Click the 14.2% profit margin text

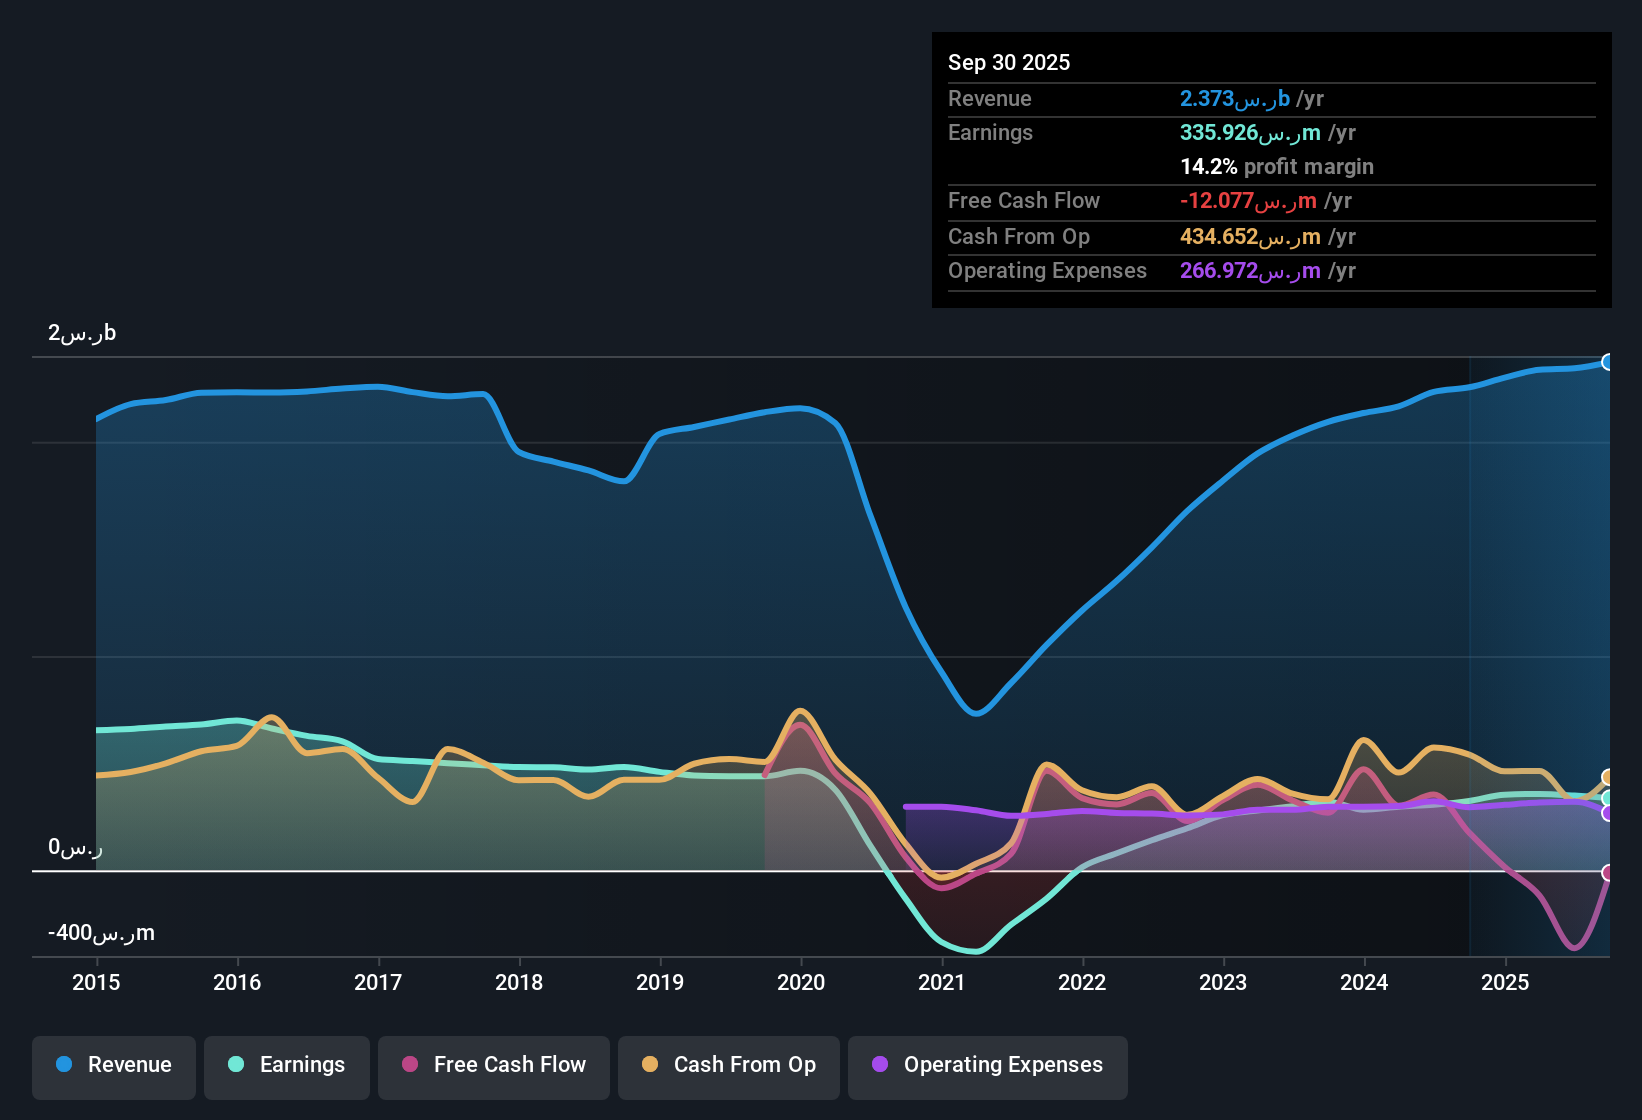1276,166
